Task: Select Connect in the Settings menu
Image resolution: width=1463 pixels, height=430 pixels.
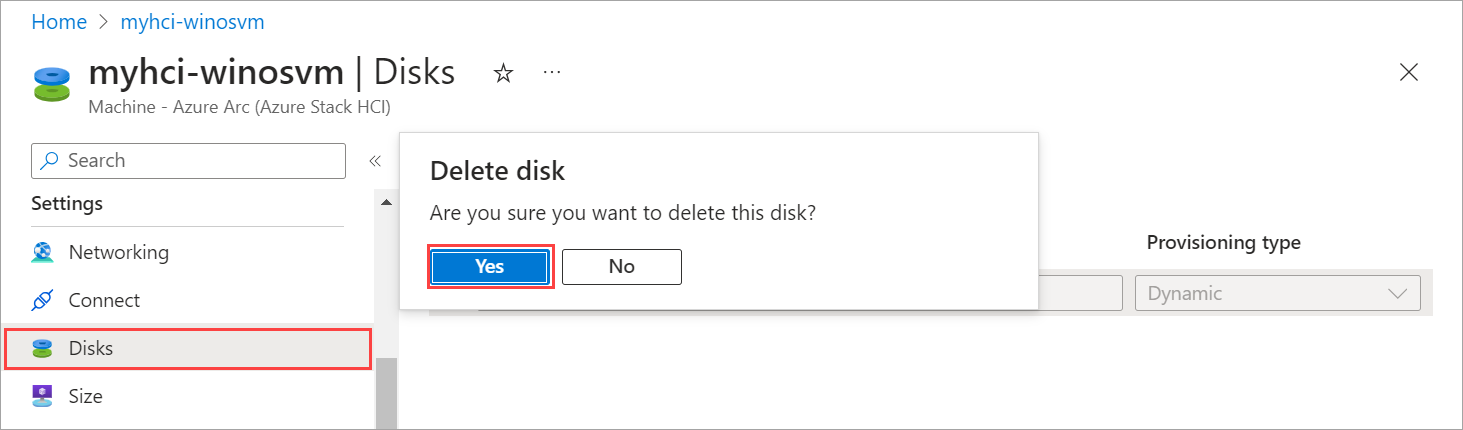Action: pyautogui.click(x=104, y=301)
